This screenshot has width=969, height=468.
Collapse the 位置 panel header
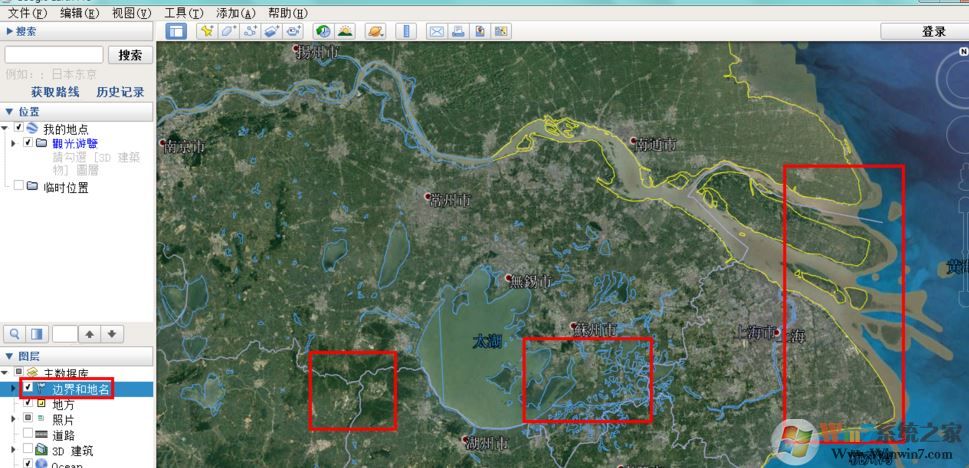pos(77,112)
